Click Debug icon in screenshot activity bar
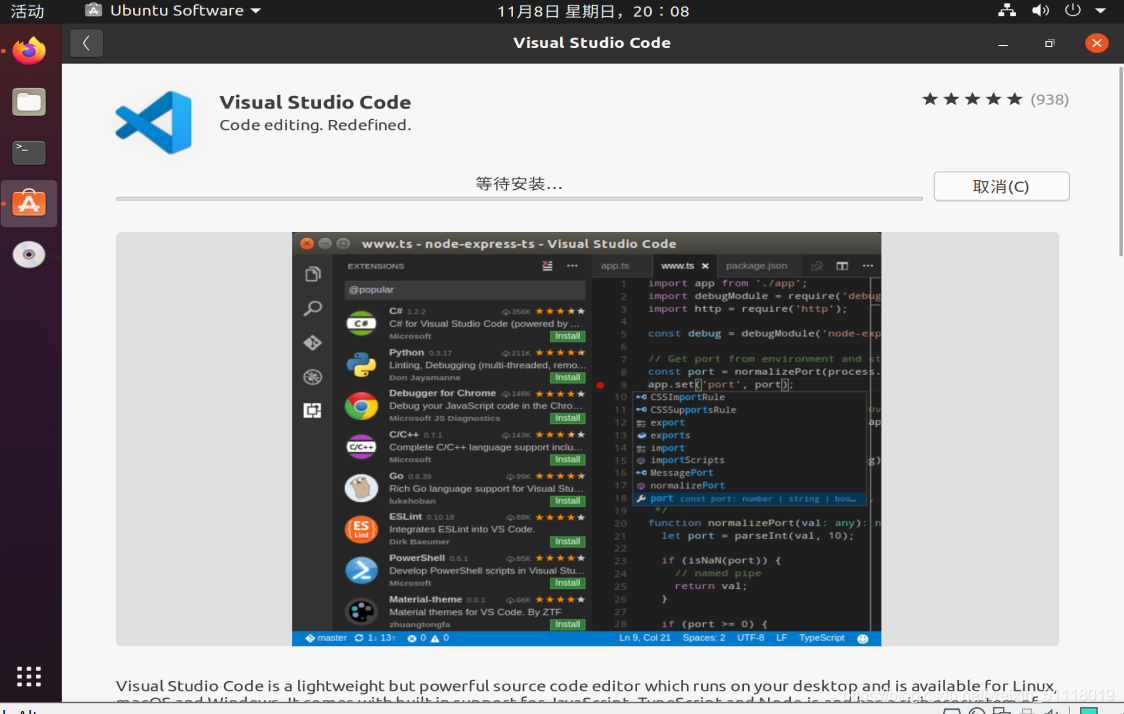The width and height of the screenshot is (1124, 714). tap(313, 376)
